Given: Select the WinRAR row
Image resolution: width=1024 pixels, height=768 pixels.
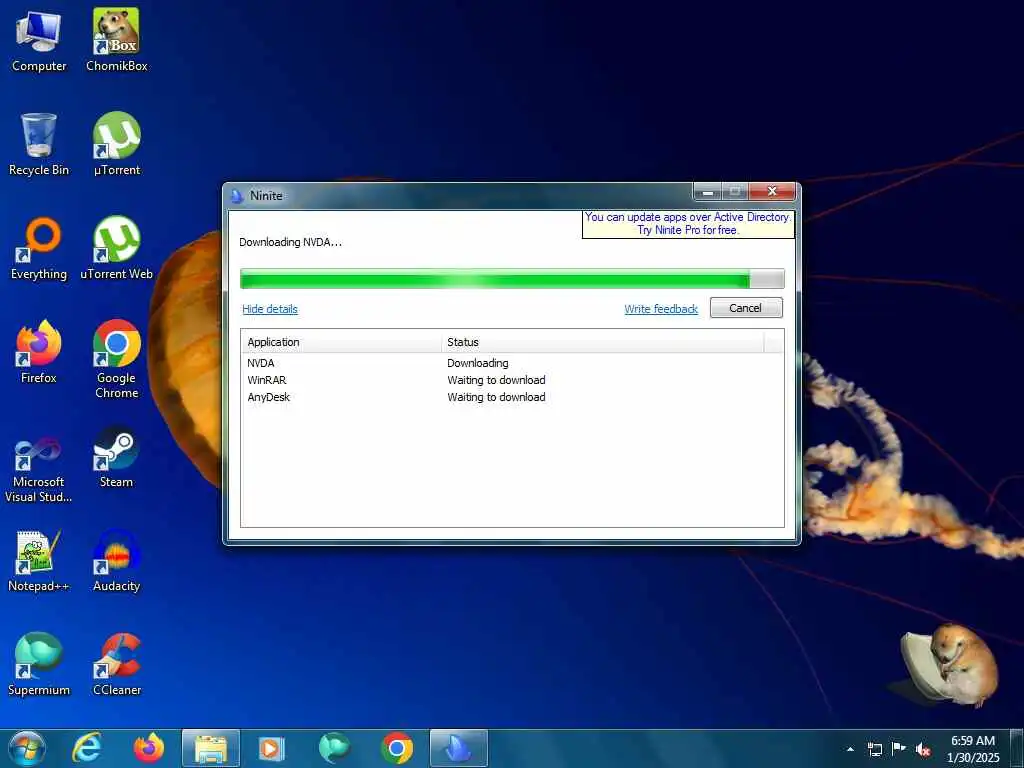Looking at the screenshot, I should [x=512, y=380].
